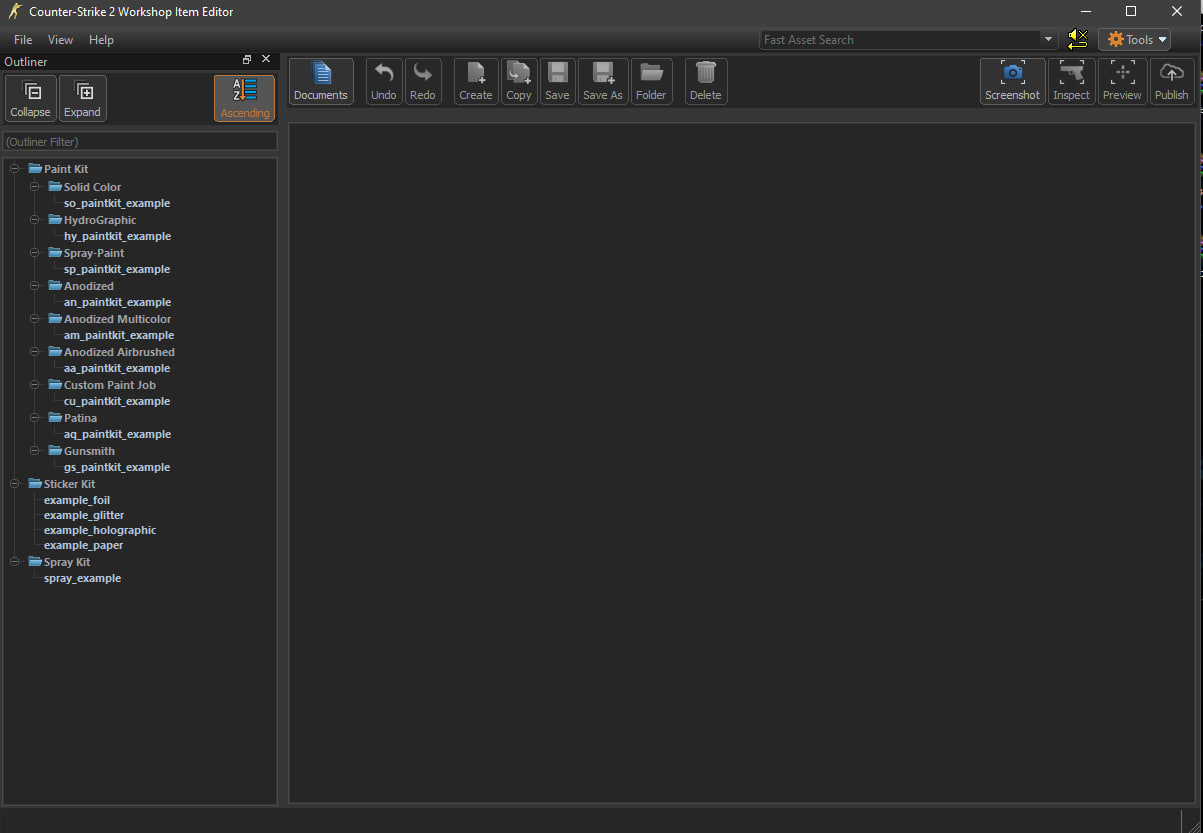Open the File menu

23,40
